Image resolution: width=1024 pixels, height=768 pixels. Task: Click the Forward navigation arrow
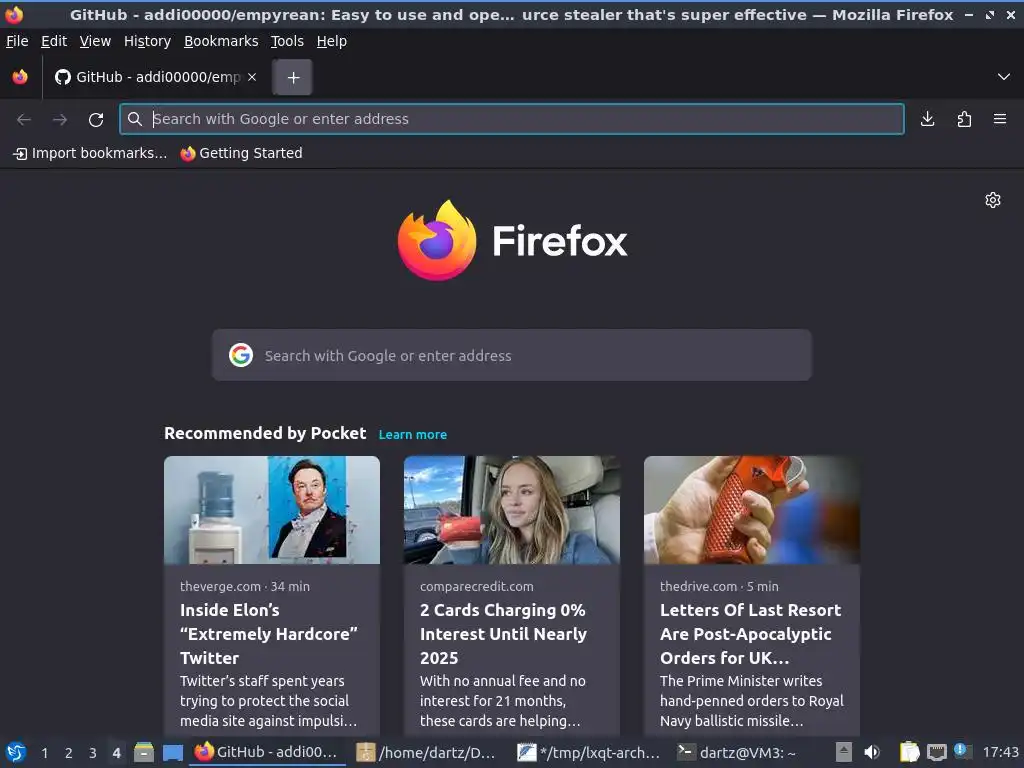pos(60,120)
